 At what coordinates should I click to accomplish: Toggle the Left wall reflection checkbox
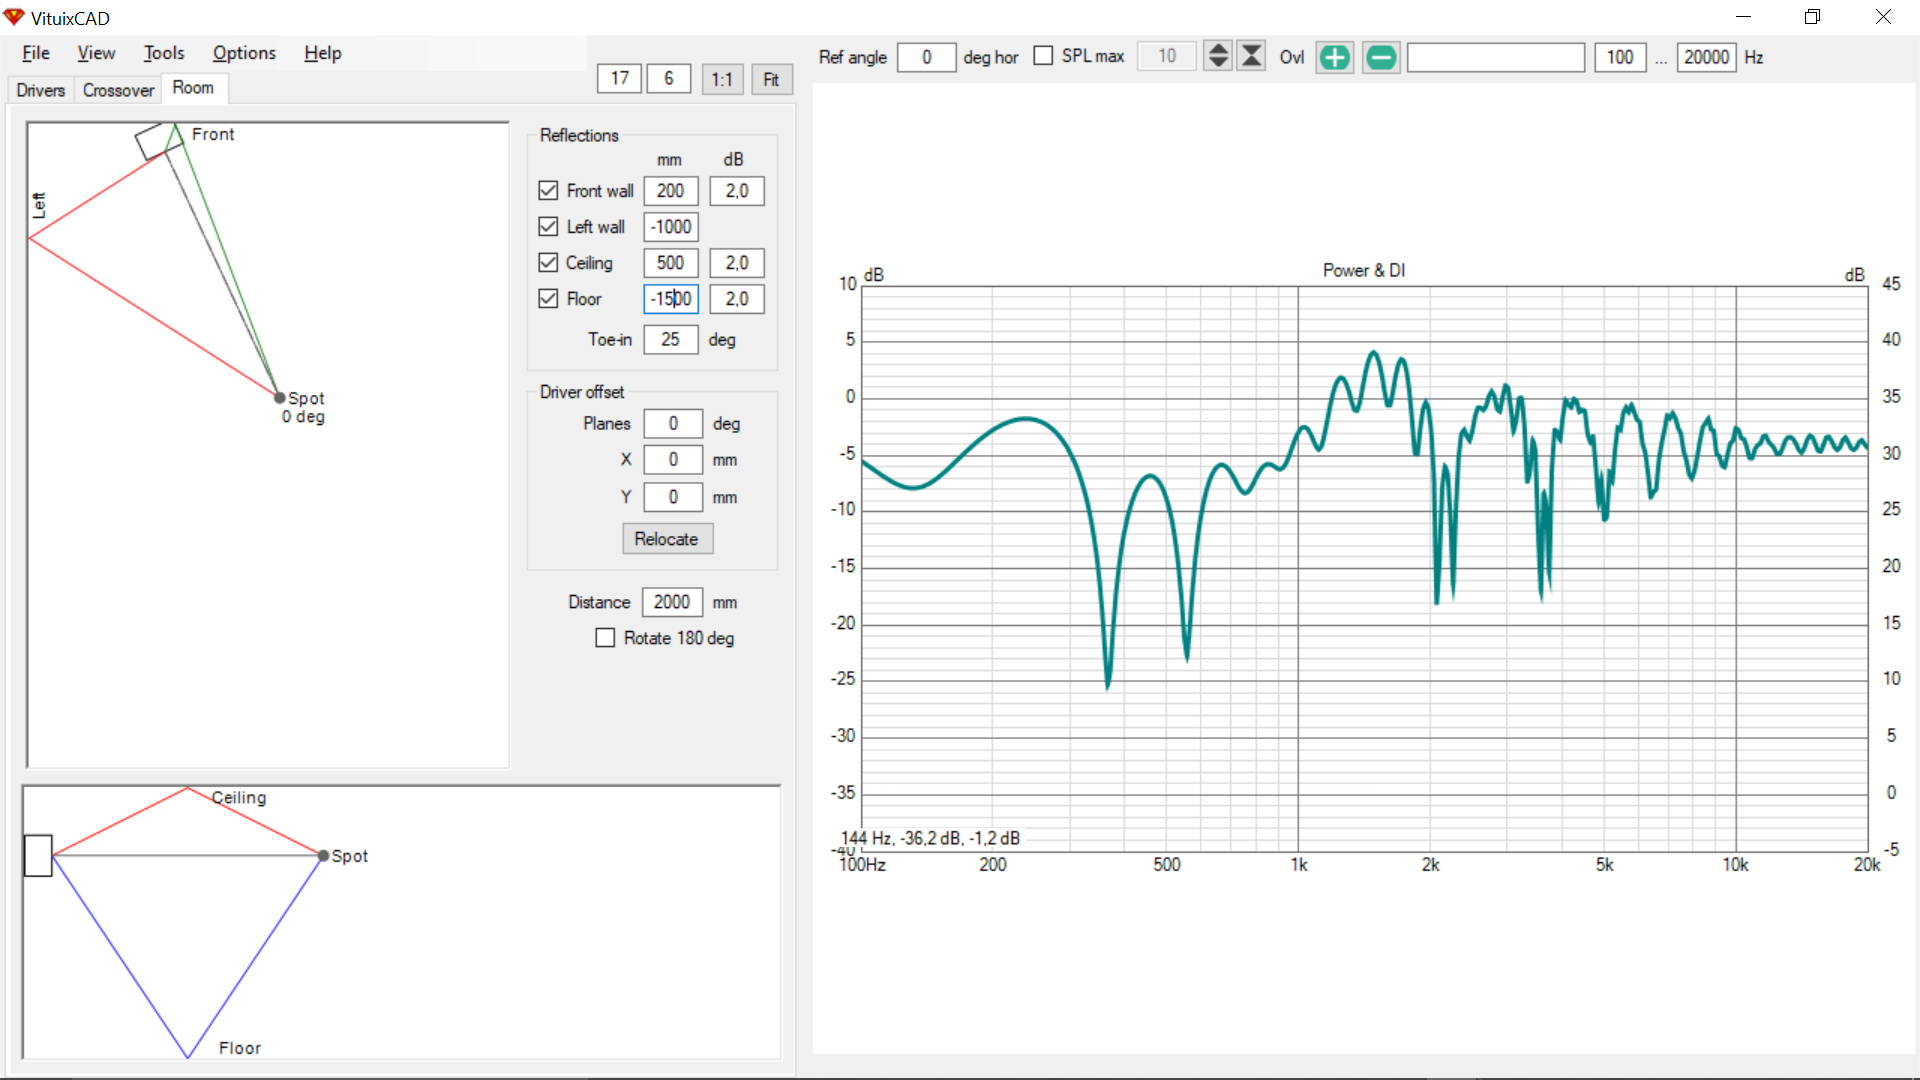548,226
